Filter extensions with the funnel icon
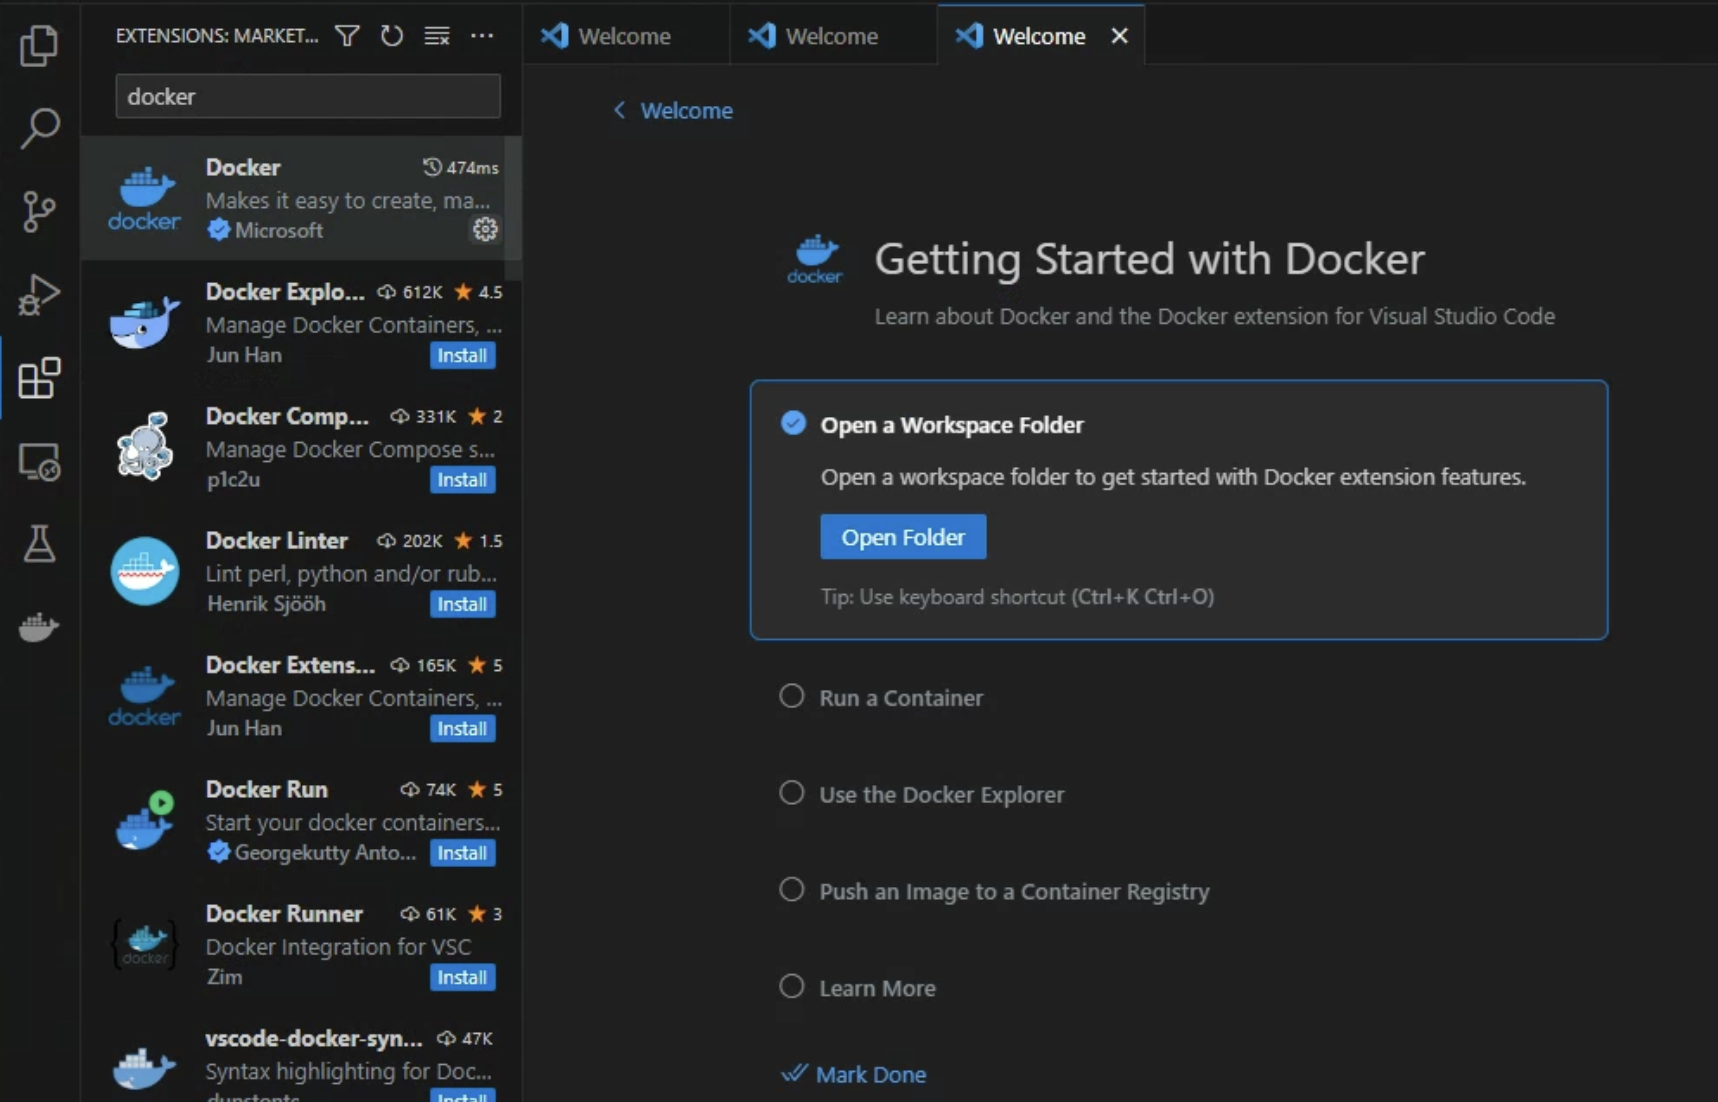This screenshot has width=1718, height=1102. [347, 36]
